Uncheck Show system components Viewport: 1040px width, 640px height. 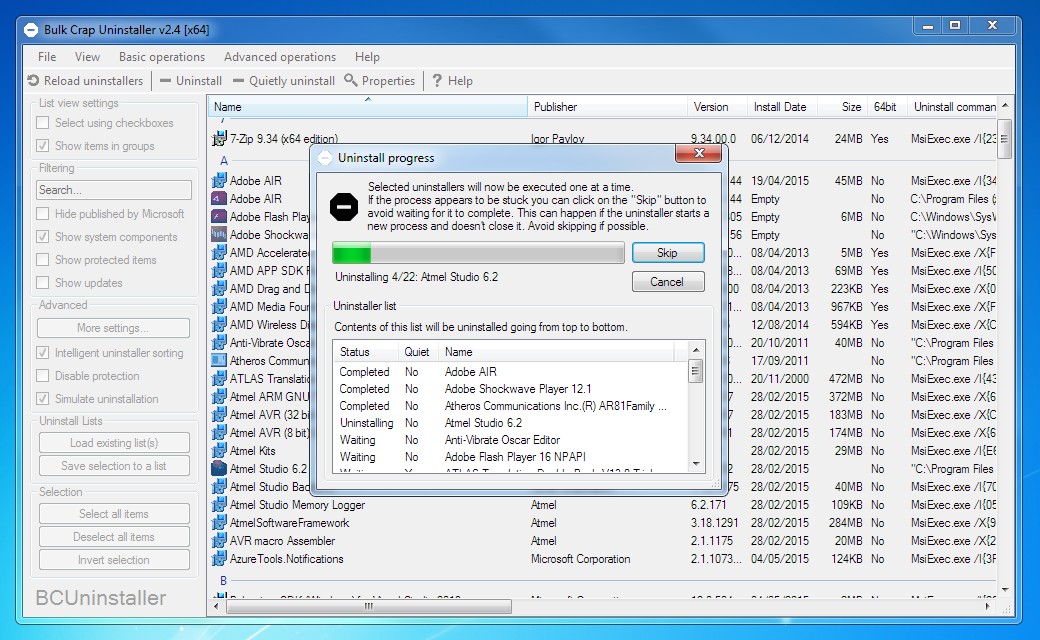(43, 237)
